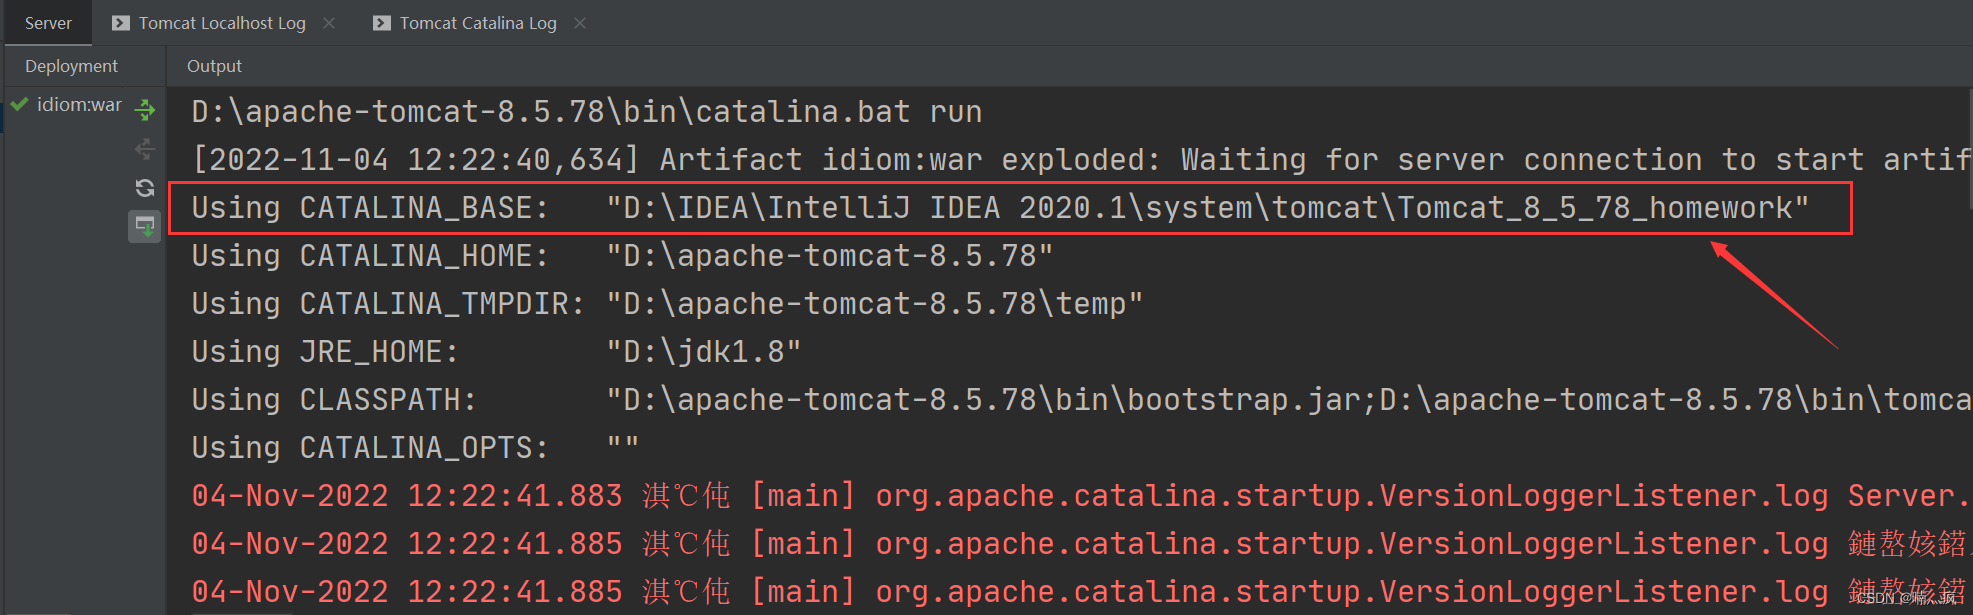The image size is (1973, 615).
Task: Close the Tomcat Catalina Log tab
Action: tap(580, 23)
